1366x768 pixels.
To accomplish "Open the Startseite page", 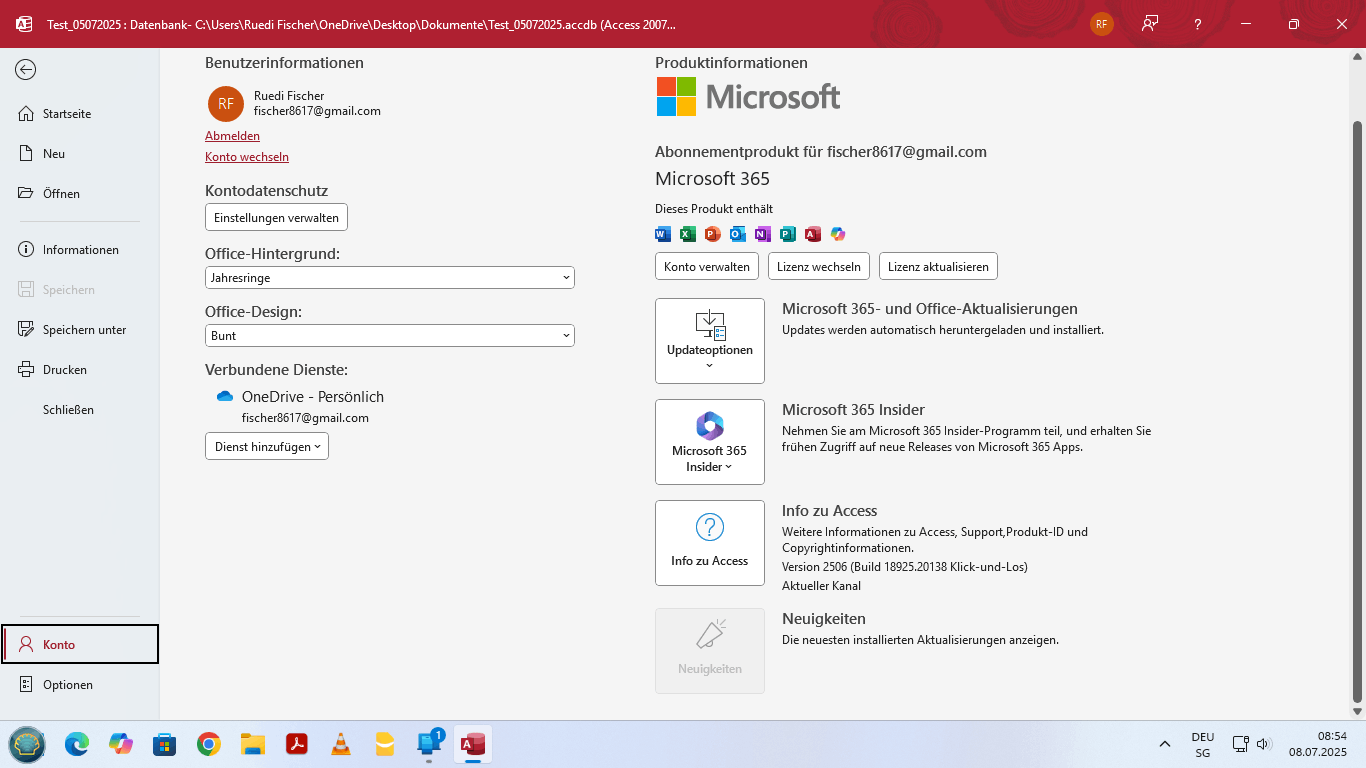I will pos(80,114).
